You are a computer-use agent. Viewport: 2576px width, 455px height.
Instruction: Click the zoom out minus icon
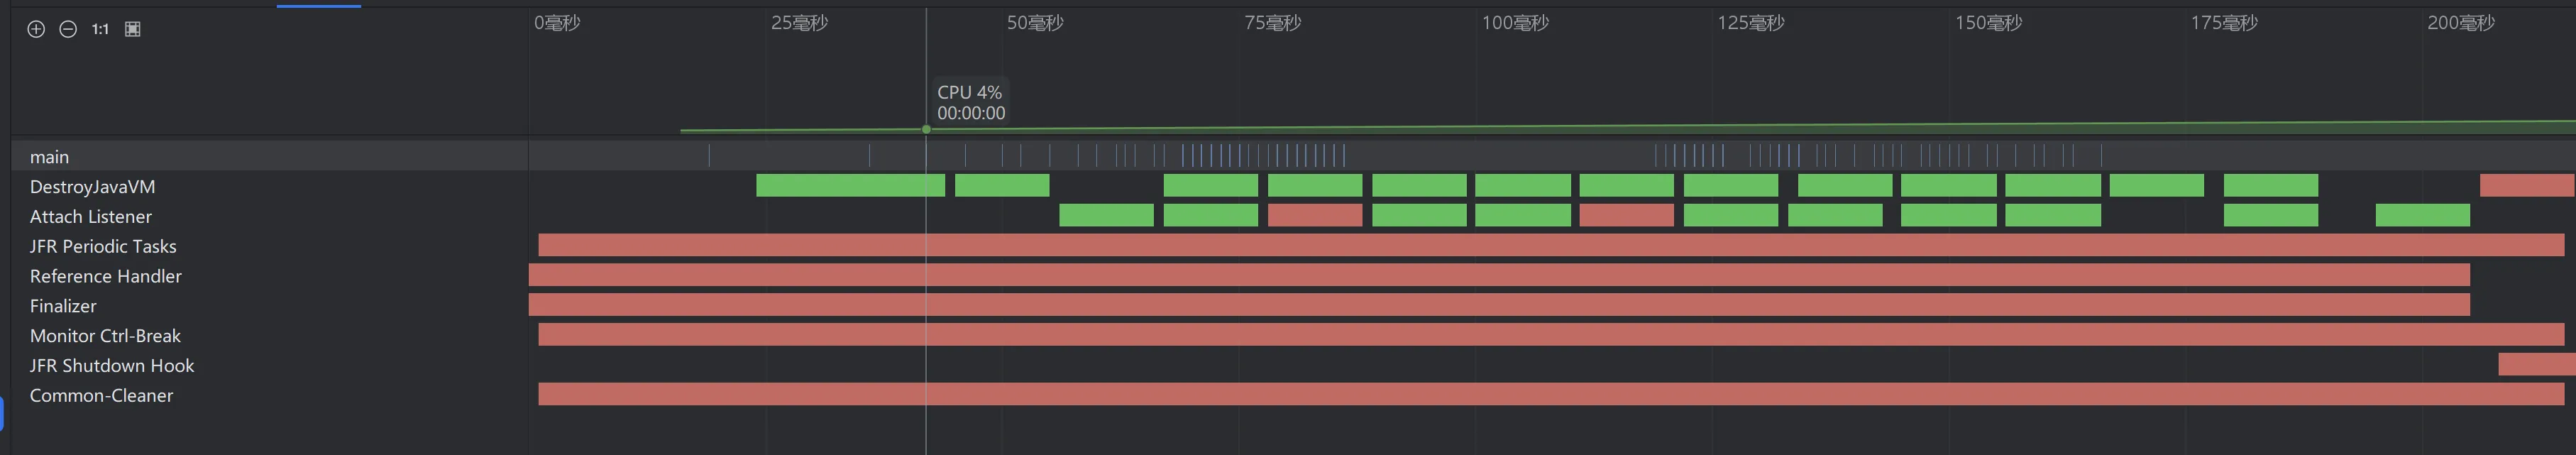(x=68, y=29)
